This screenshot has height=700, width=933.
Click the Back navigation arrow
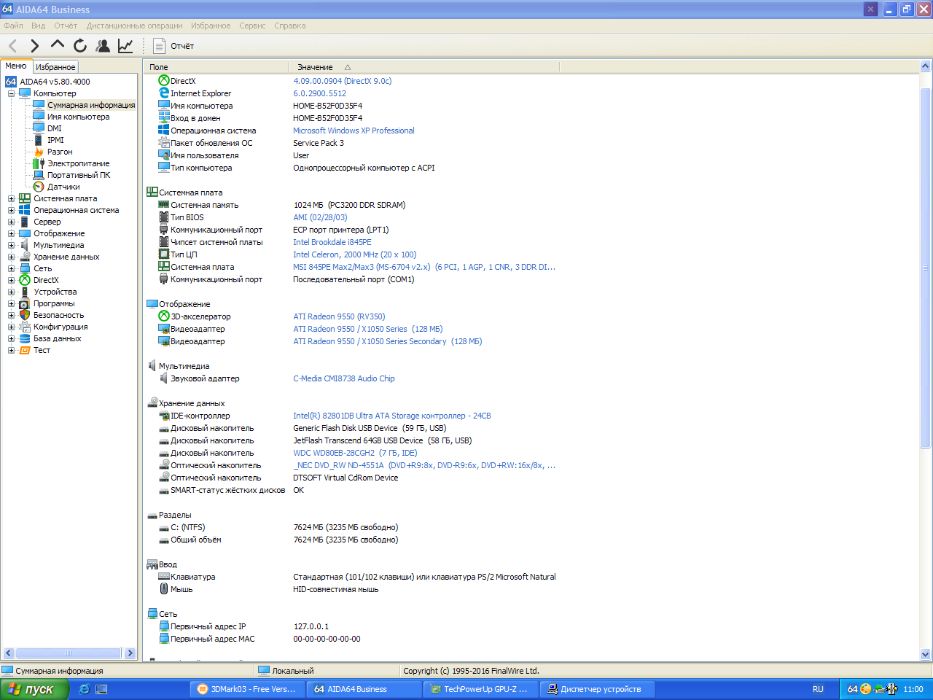[x=12, y=46]
